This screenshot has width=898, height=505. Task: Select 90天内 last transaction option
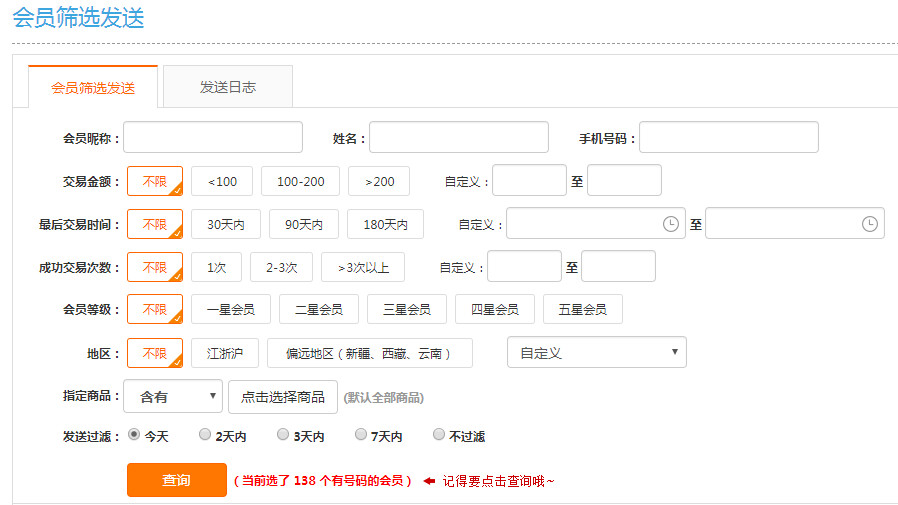point(304,224)
